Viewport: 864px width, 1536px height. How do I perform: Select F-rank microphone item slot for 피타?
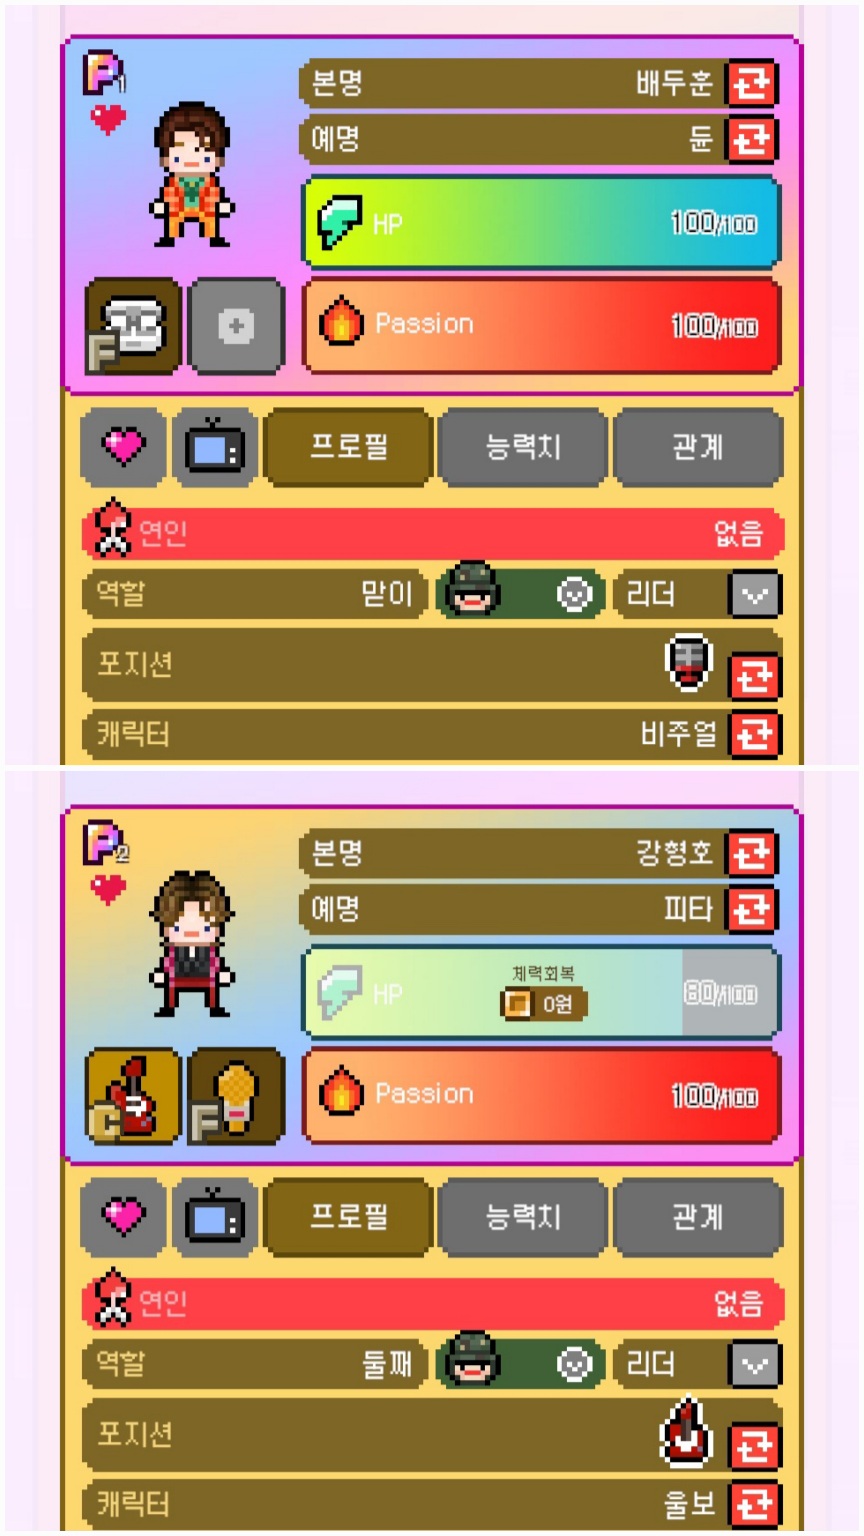236,1096
